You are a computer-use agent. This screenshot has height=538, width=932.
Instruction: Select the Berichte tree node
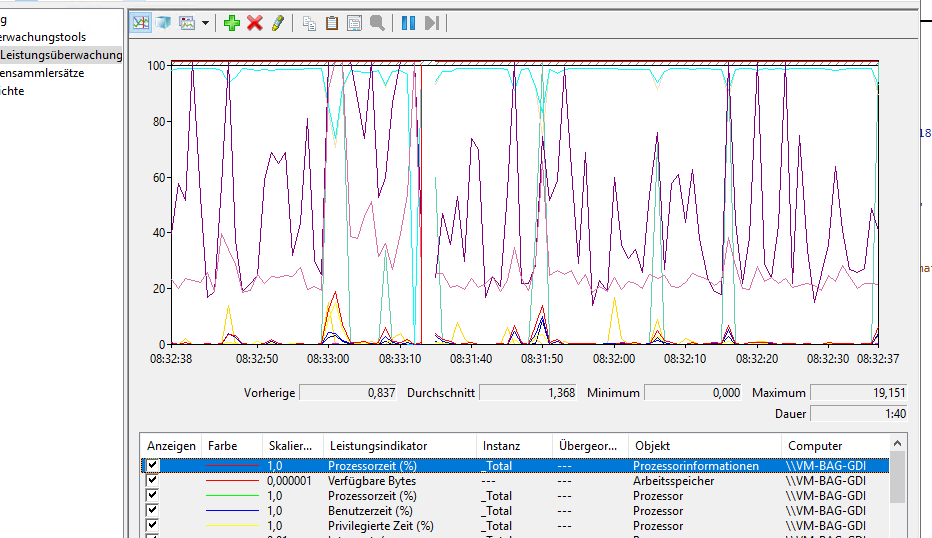click(12, 91)
